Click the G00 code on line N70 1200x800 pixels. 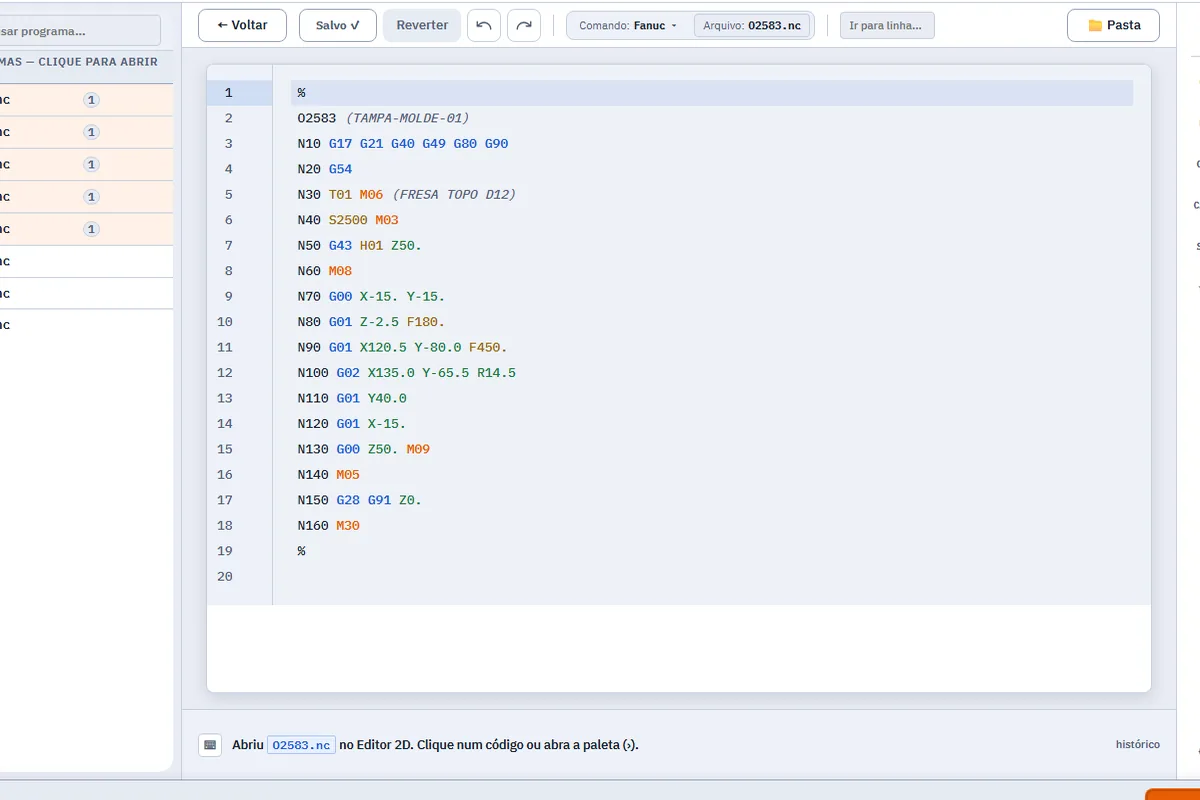click(341, 297)
